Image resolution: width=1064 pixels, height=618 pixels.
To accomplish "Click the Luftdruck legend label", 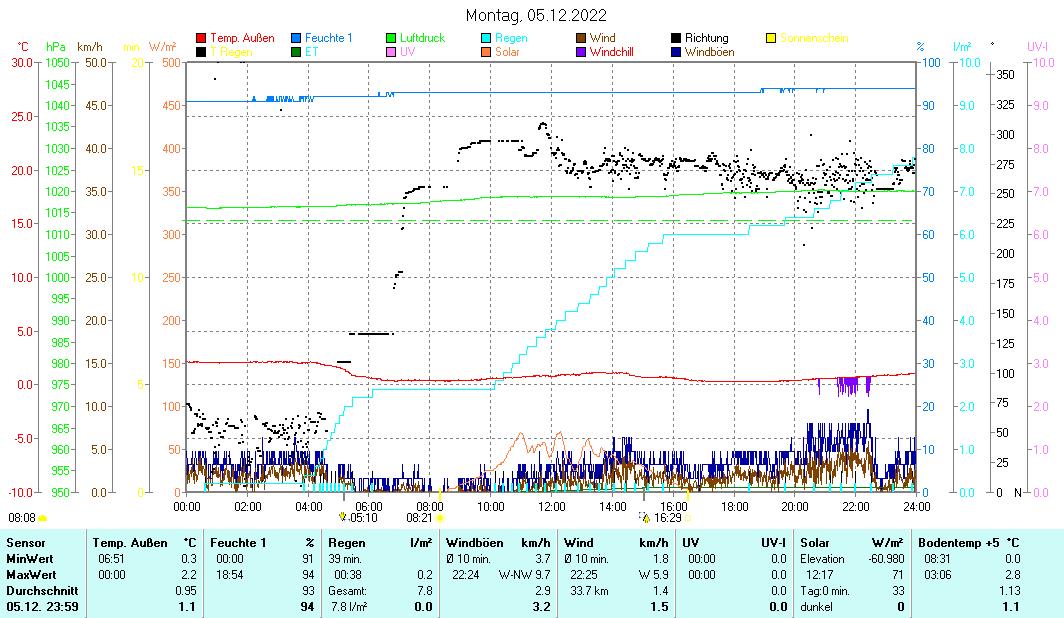I will point(422,38).
